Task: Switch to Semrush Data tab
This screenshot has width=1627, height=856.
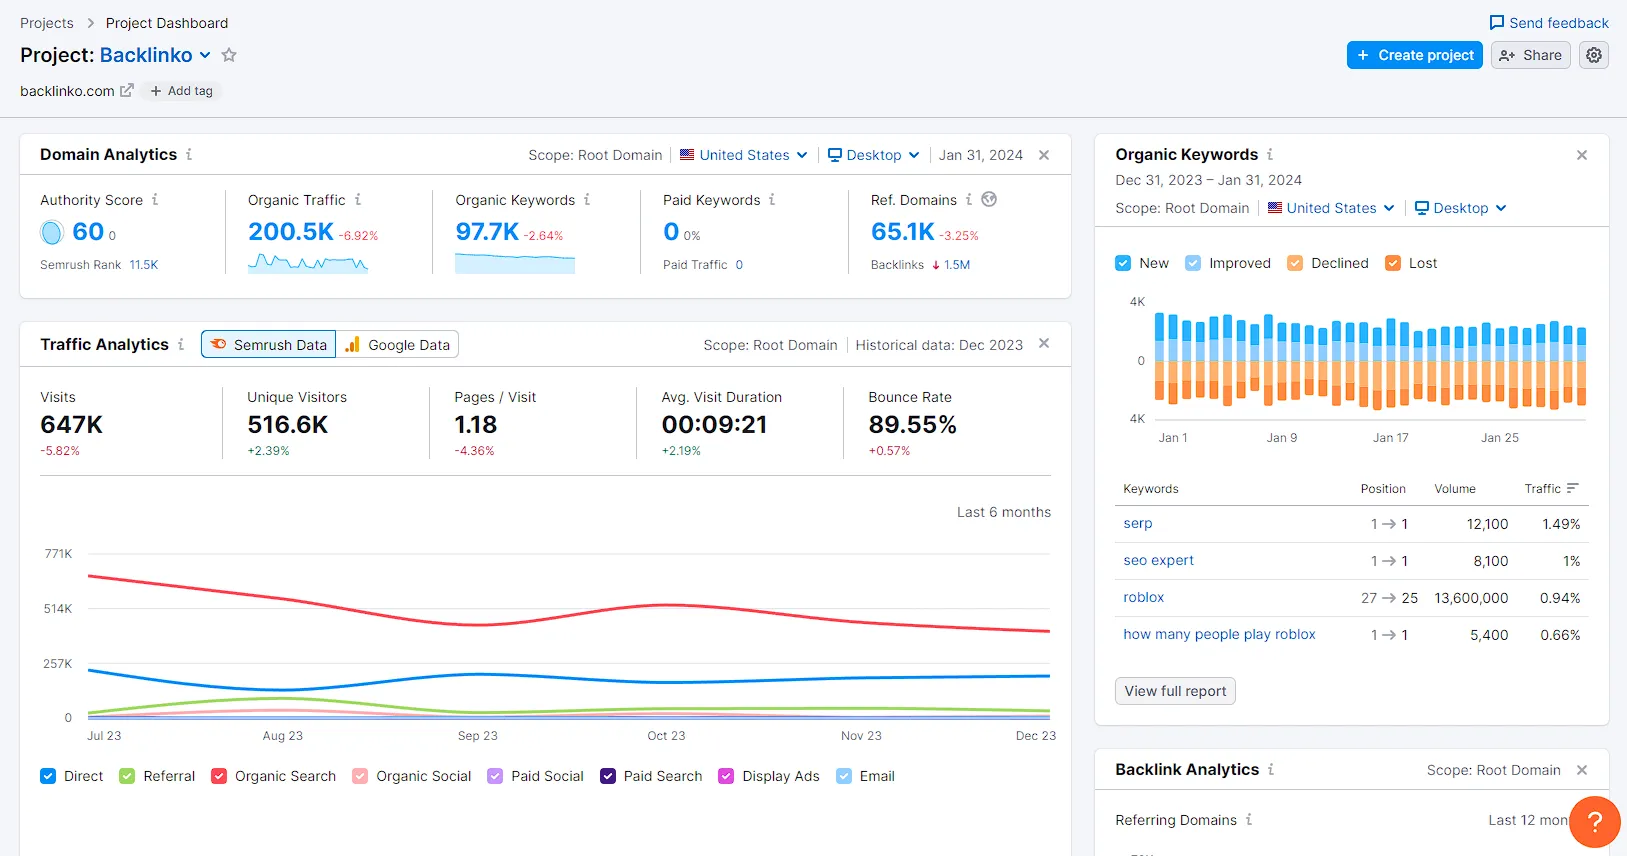Action: point(269,344)
